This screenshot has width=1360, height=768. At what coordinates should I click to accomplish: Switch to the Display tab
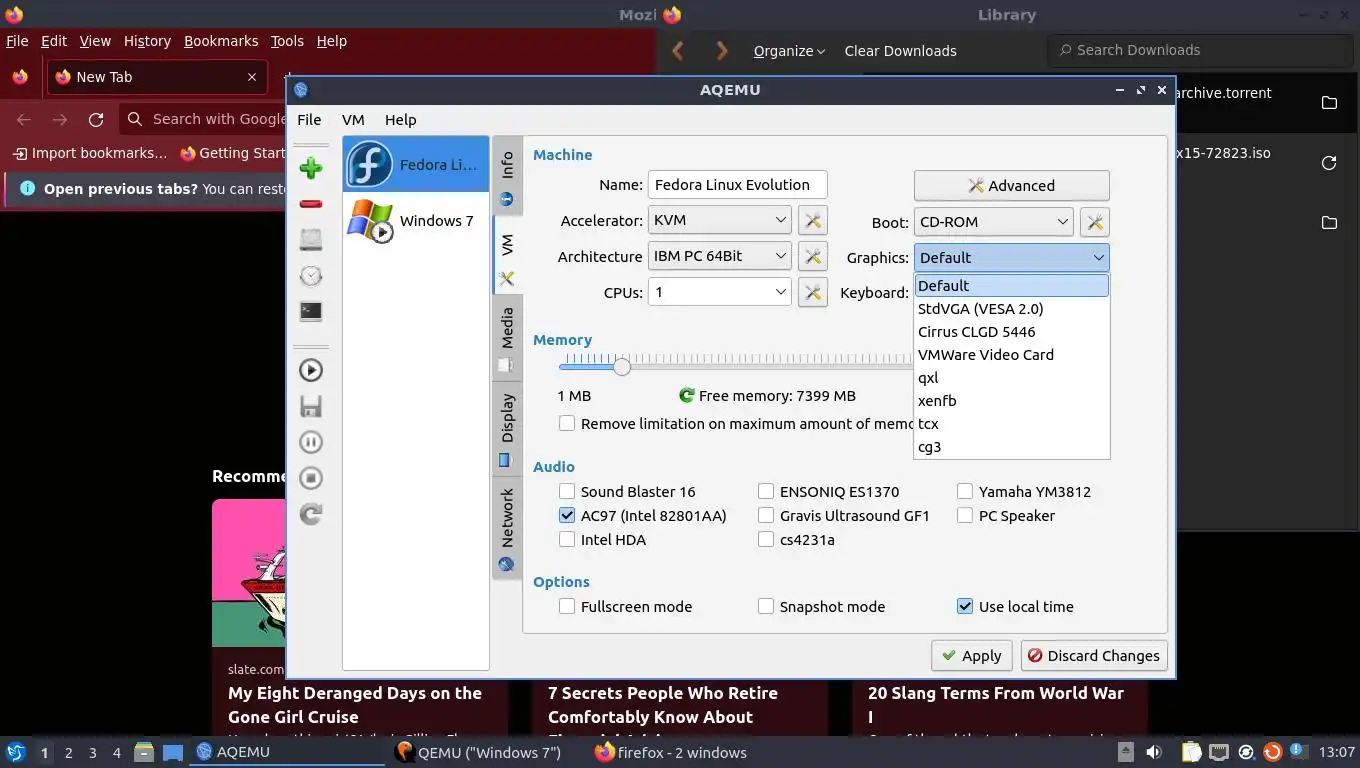click(507, 430)
